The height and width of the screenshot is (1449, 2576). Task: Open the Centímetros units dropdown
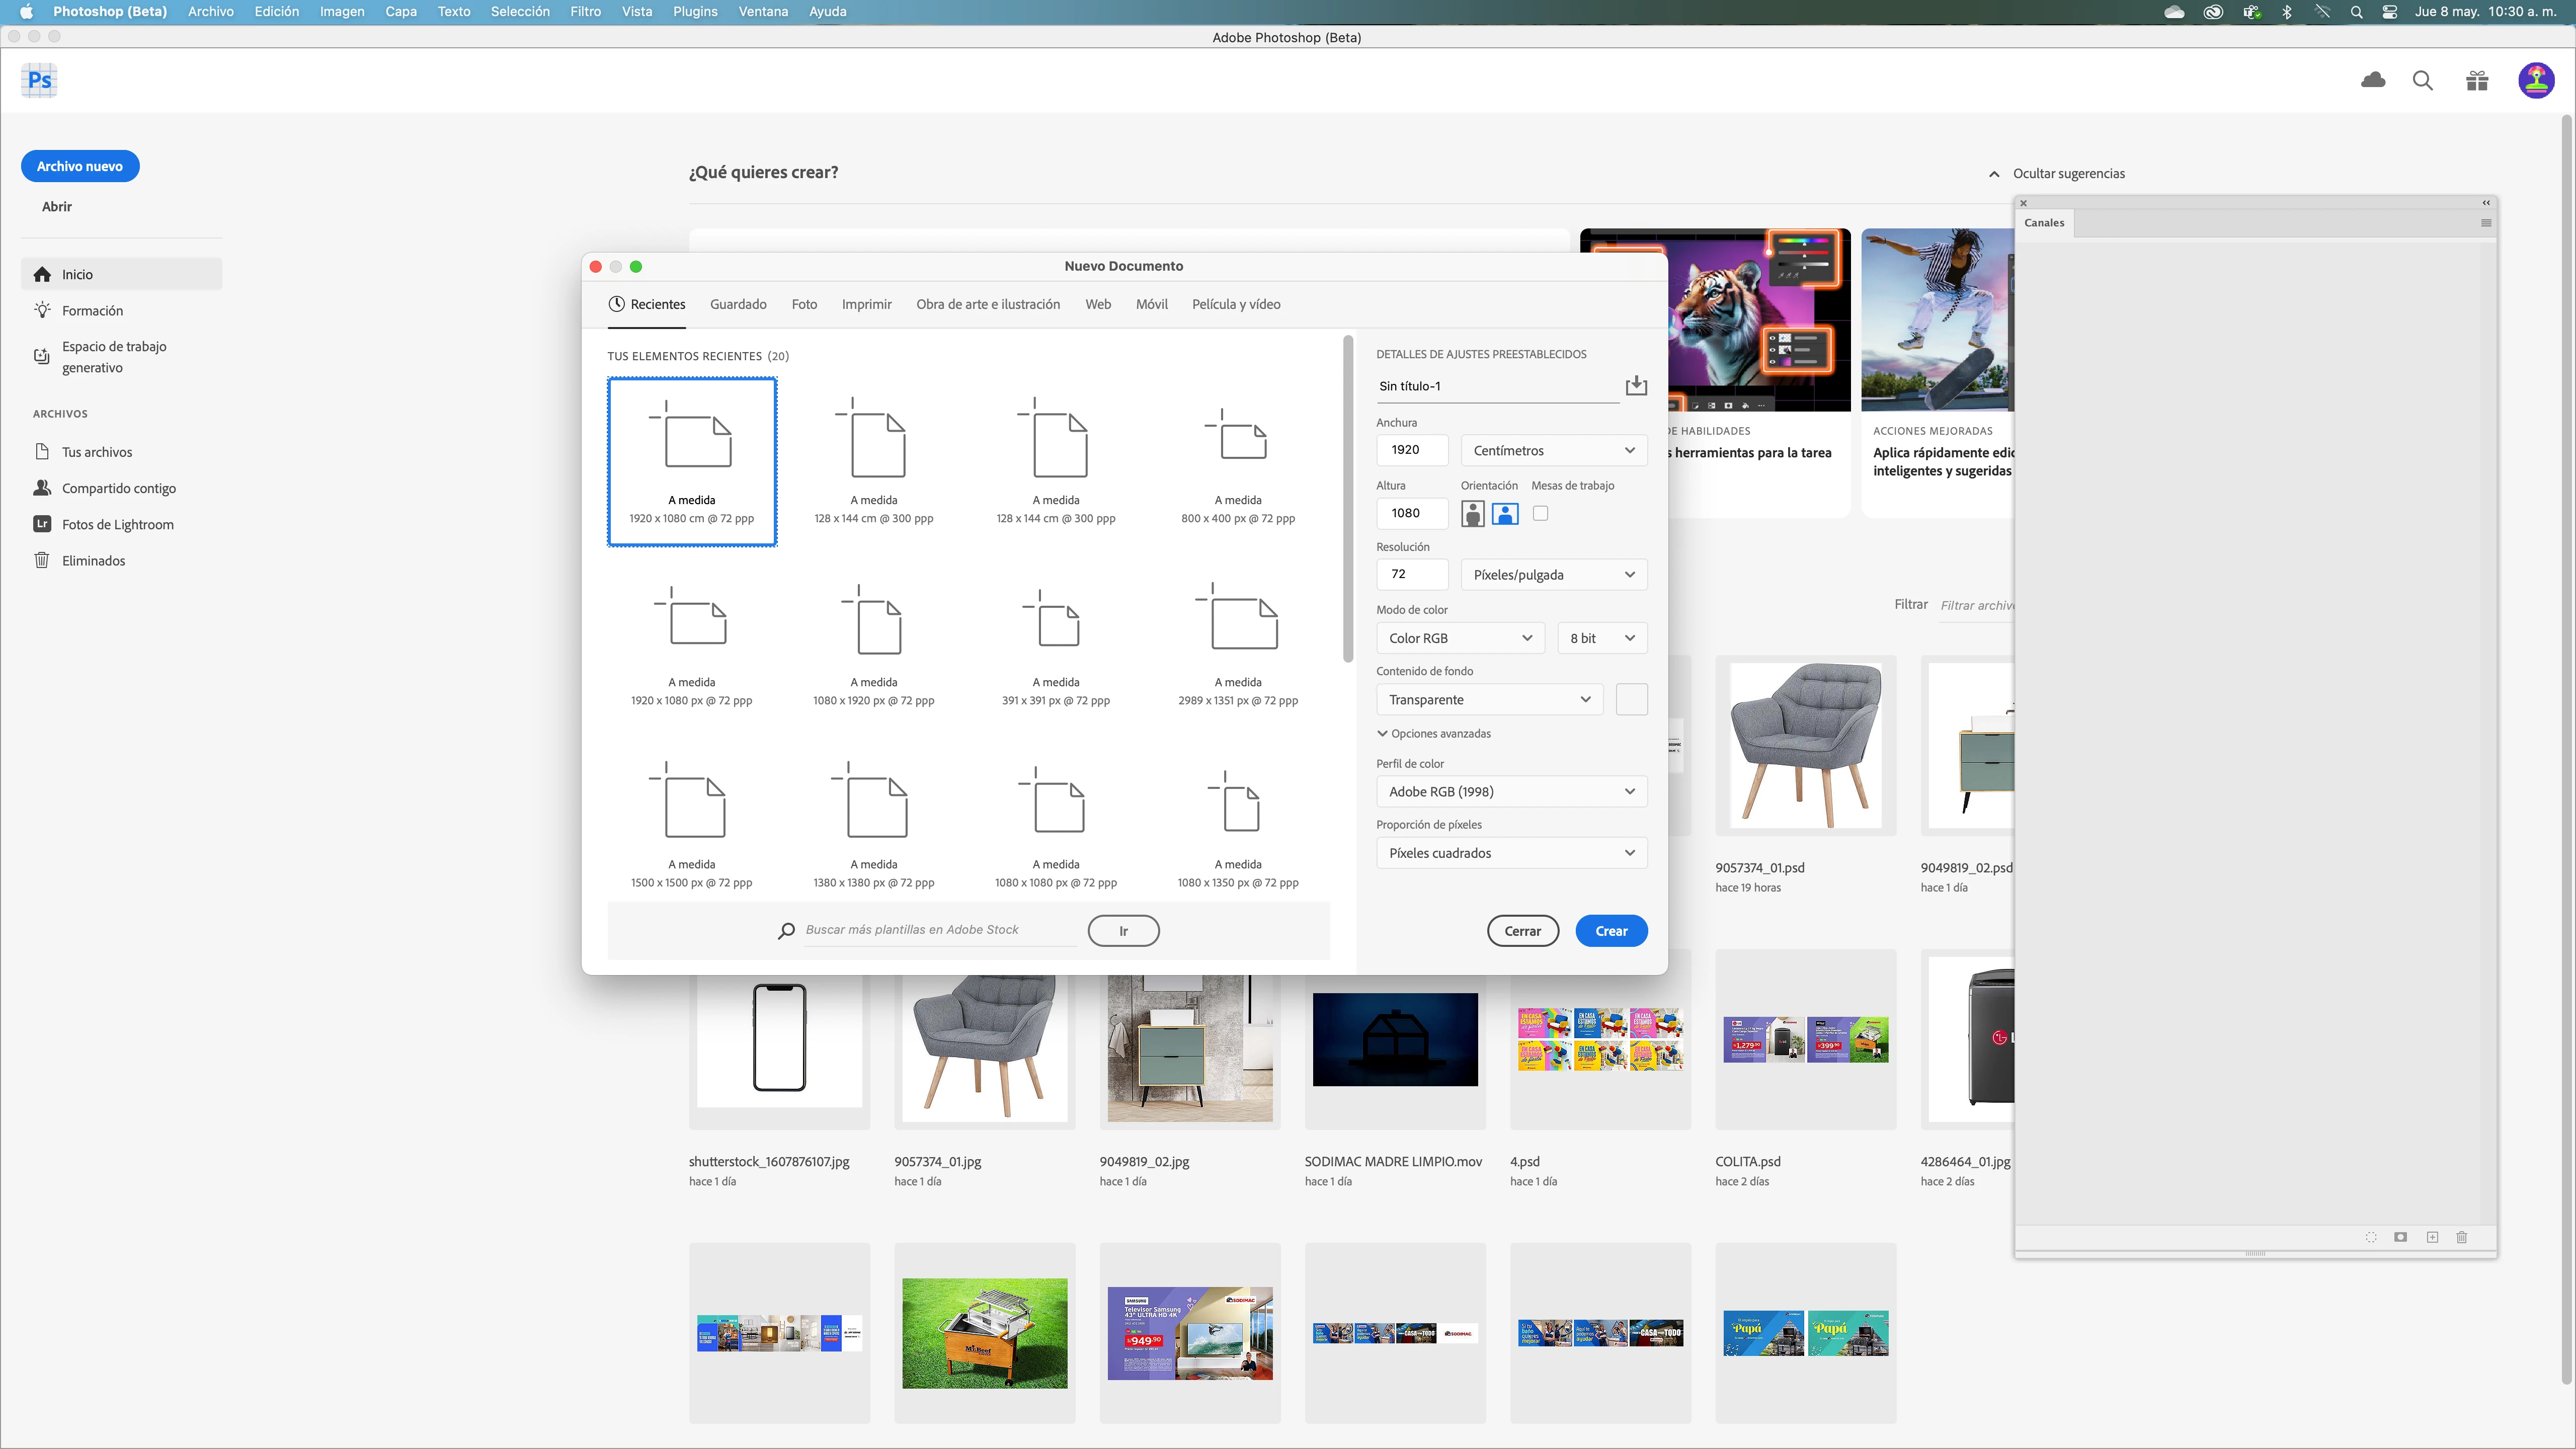1553,450
